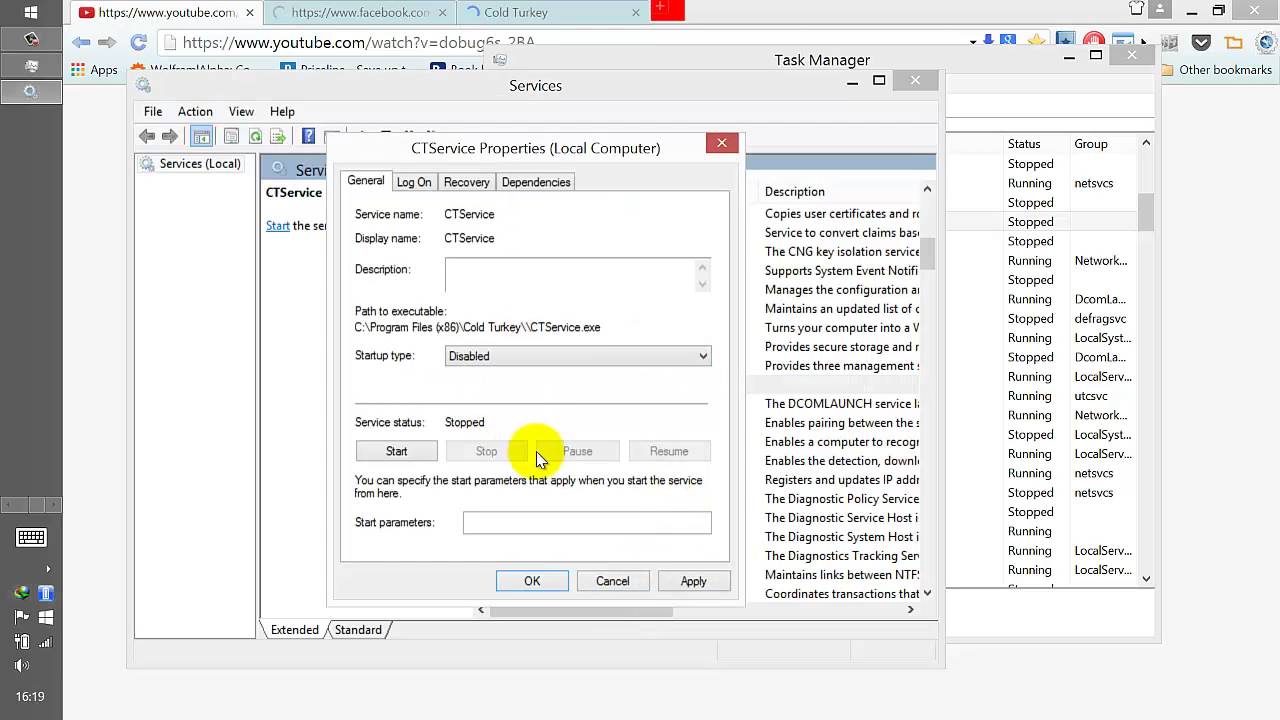Click Task Manager scrollbar down arrow
This screenshot has height=720, width=1280.
coord(1146,578)
